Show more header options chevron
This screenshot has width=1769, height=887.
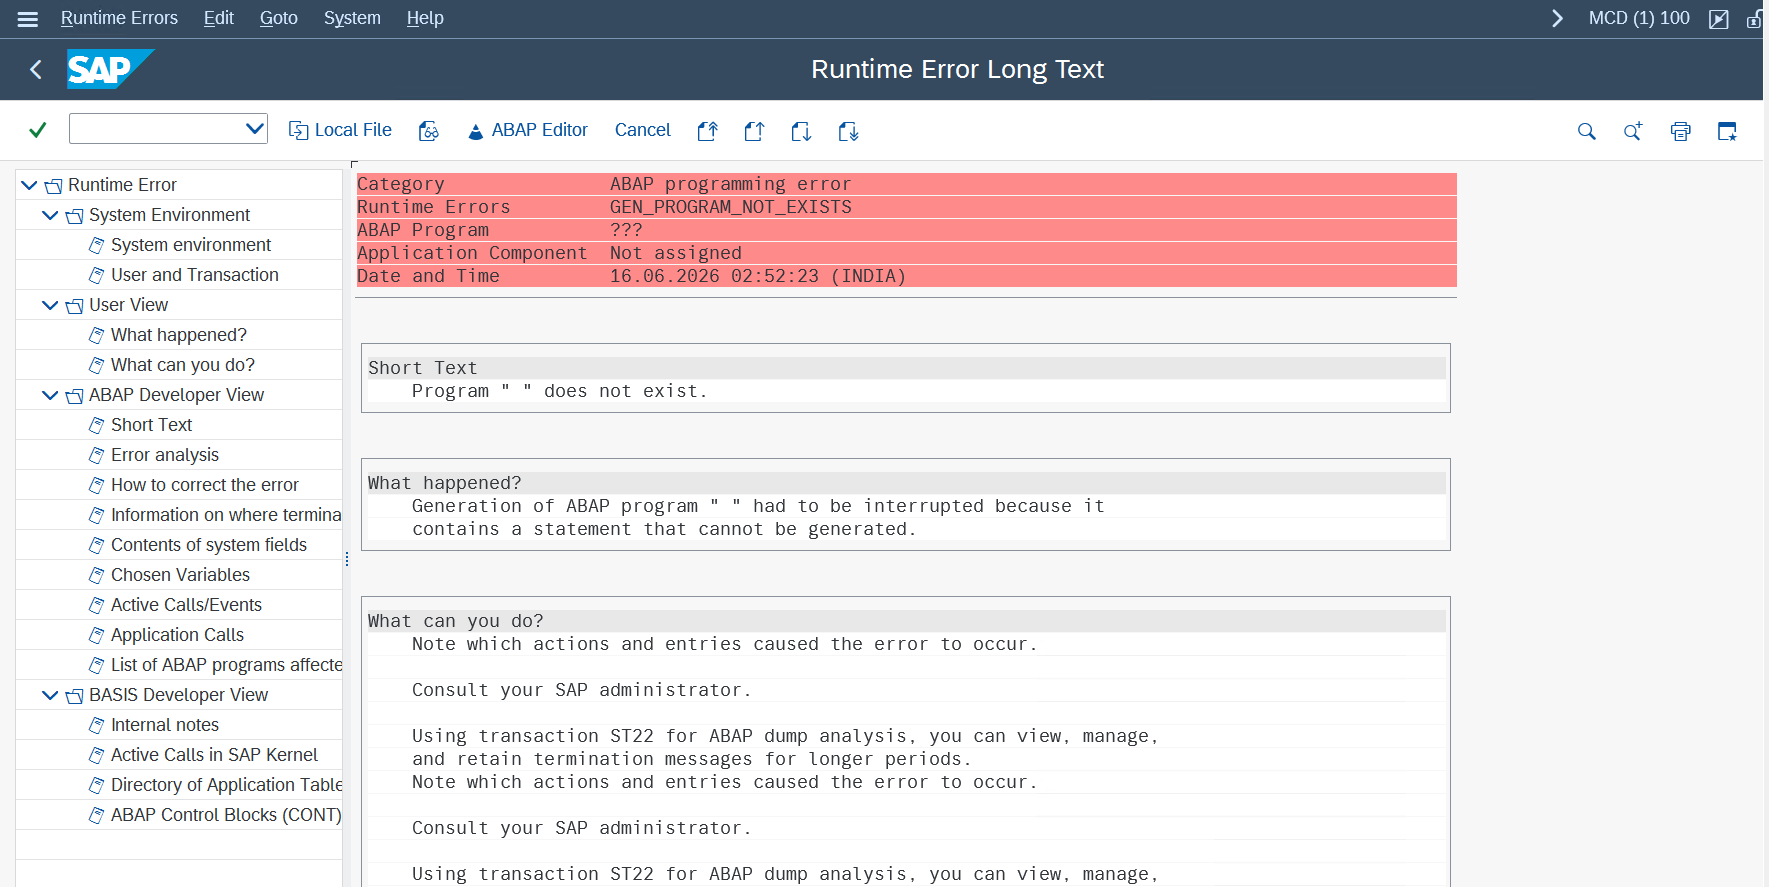tap(1557, 19)
